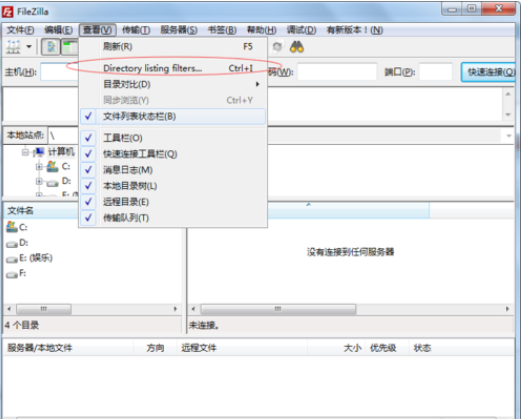The image size is (532, 419).
Task: Click the 远程文件 queue column header
Action: (x=242, y=348)
